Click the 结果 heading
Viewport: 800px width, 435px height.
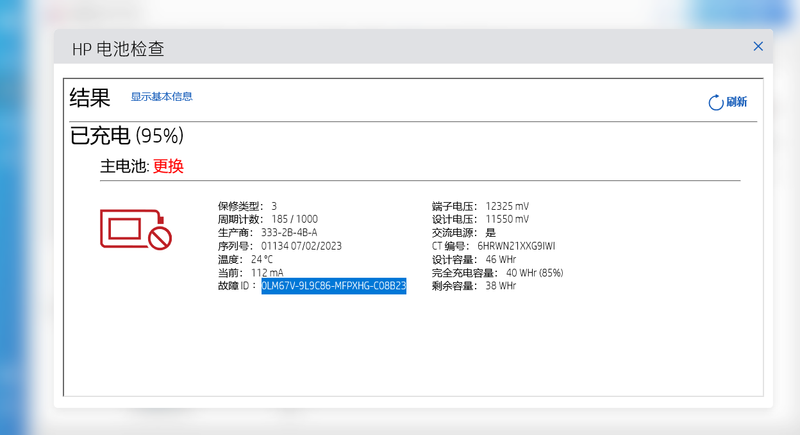click(90, 98)
